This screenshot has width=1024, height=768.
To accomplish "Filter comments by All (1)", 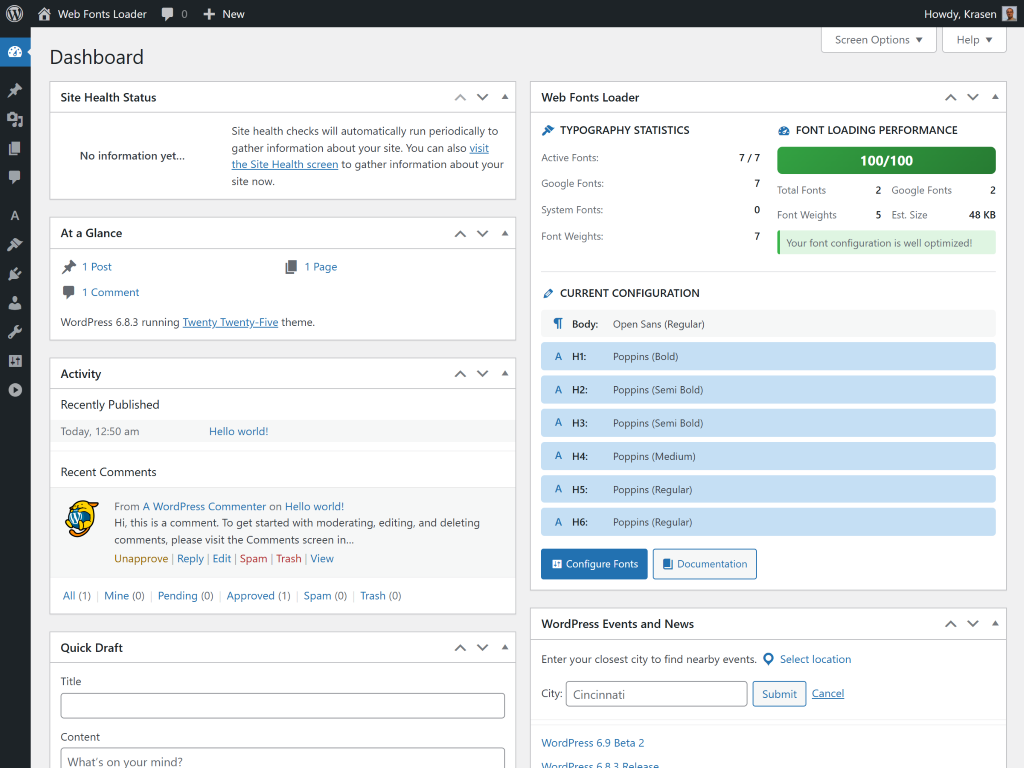I will [x=76, y=596].
